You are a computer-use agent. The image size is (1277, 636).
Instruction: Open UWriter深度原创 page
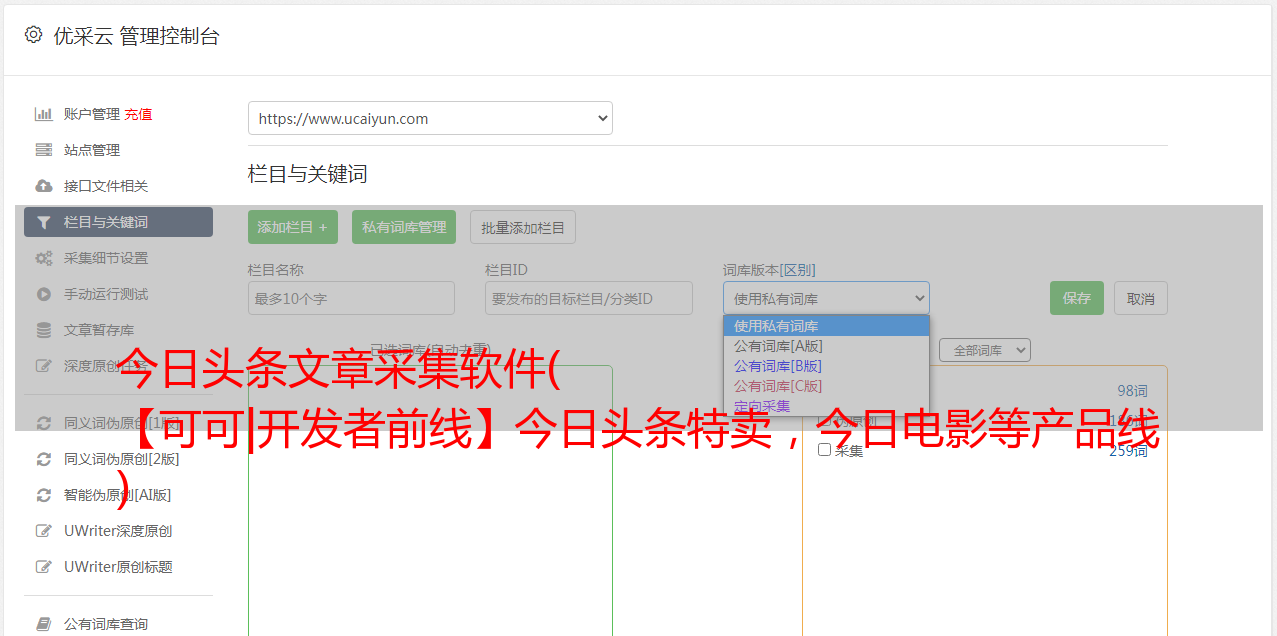pos(118,531)
